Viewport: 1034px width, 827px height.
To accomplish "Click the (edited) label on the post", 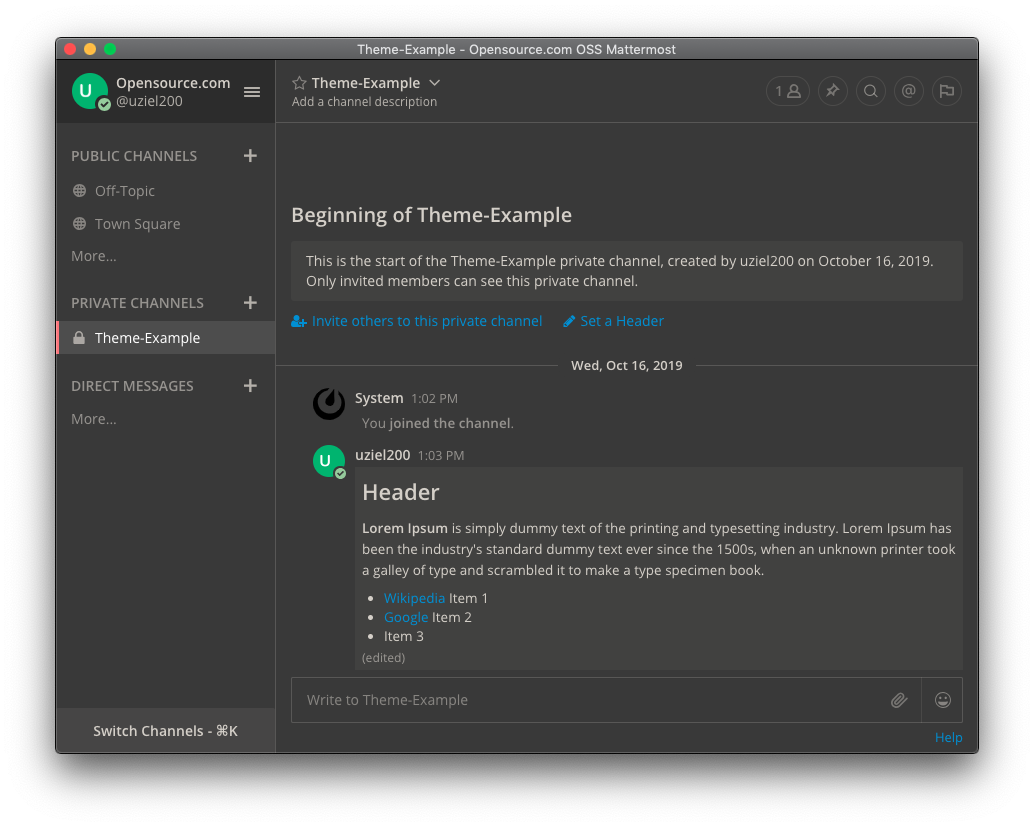I will [383, 658].
